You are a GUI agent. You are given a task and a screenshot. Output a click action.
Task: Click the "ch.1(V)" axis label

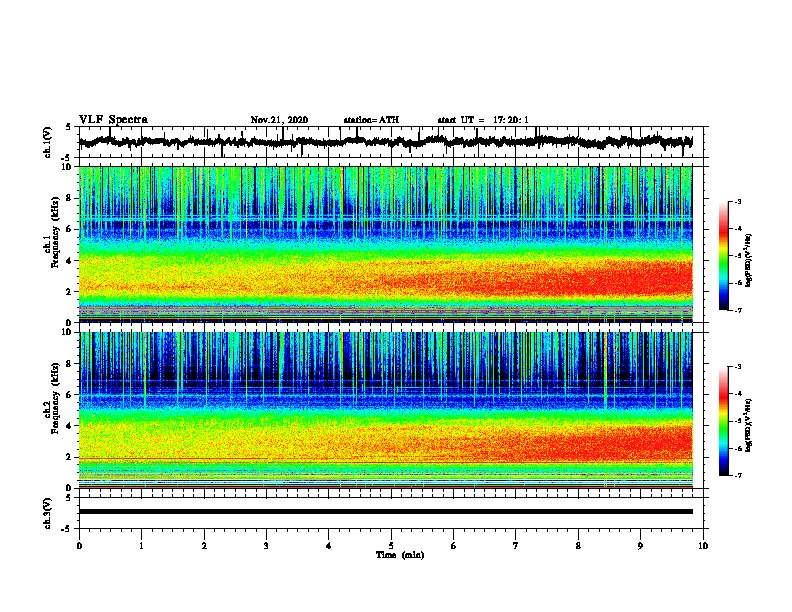tap(48, 142)
